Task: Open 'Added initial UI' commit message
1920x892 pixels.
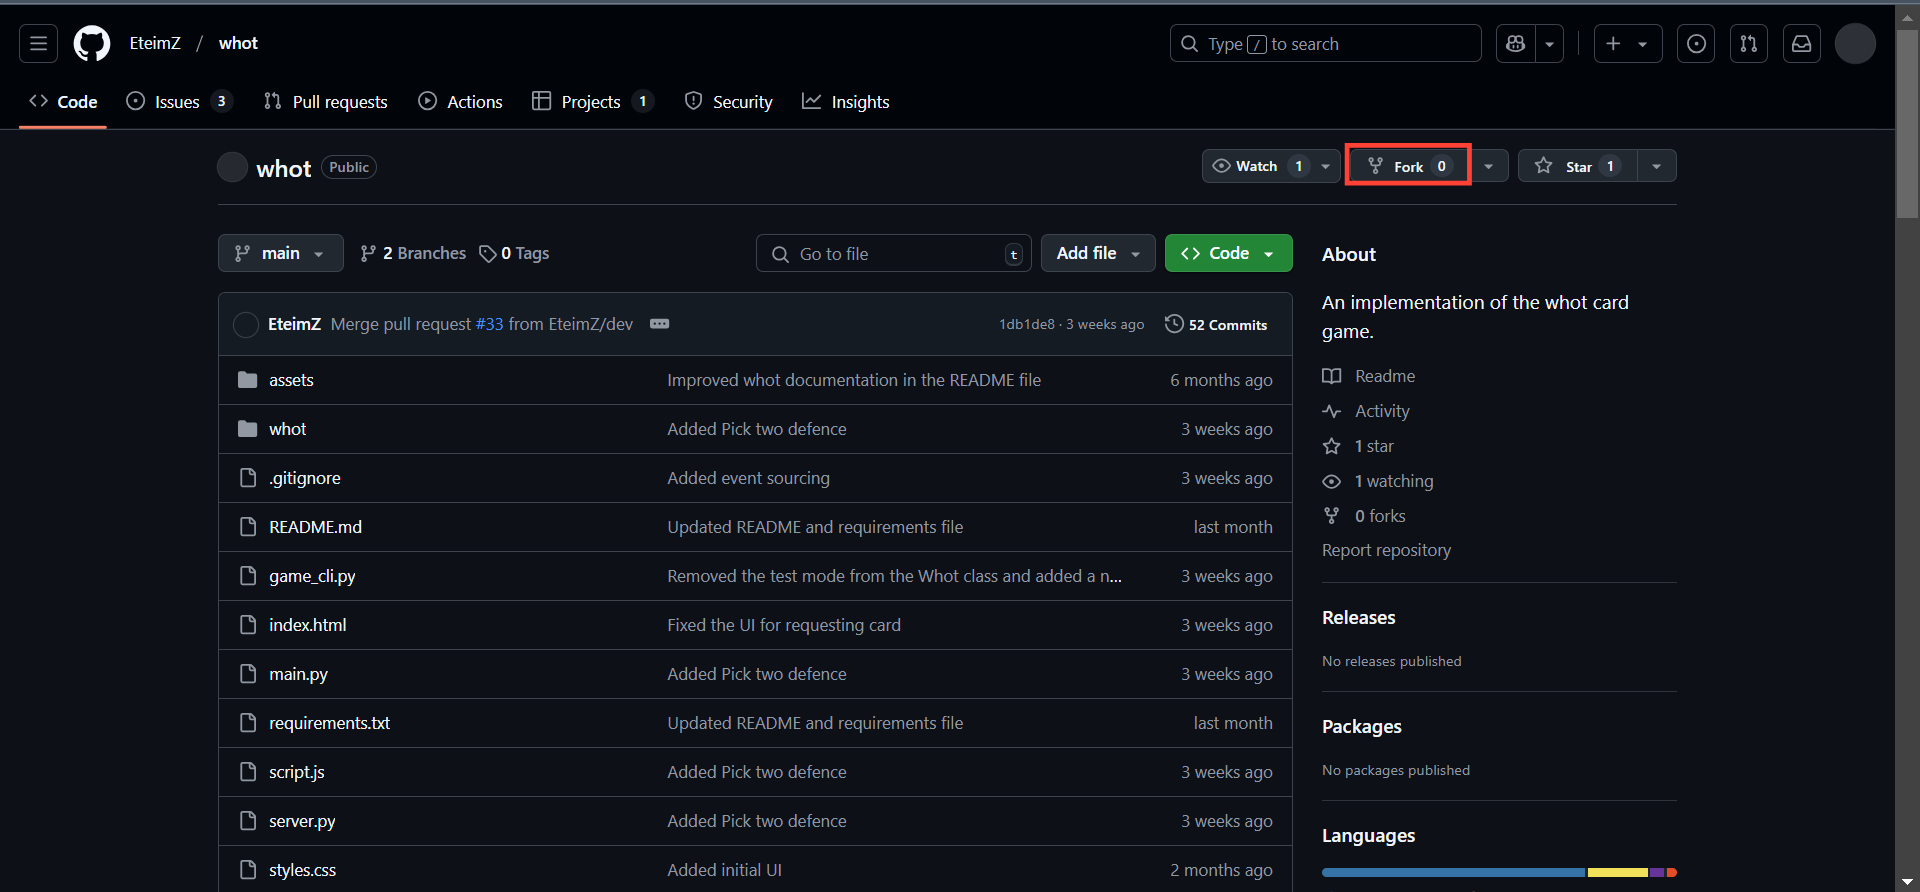Action: (724, 870)
